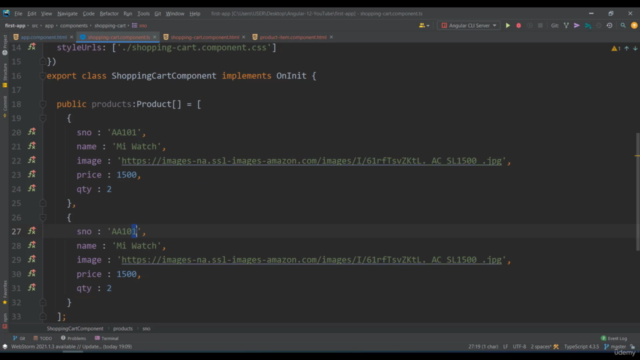
Task: Click the read-only lock toggle in status bar
Action: [x=632, y=347]
